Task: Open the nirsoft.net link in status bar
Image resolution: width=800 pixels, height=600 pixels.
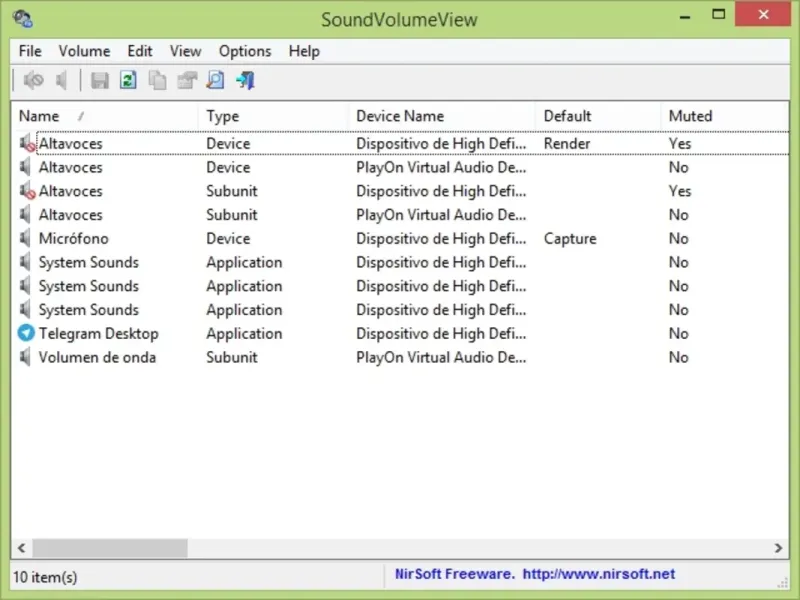Action: point(598,574)
